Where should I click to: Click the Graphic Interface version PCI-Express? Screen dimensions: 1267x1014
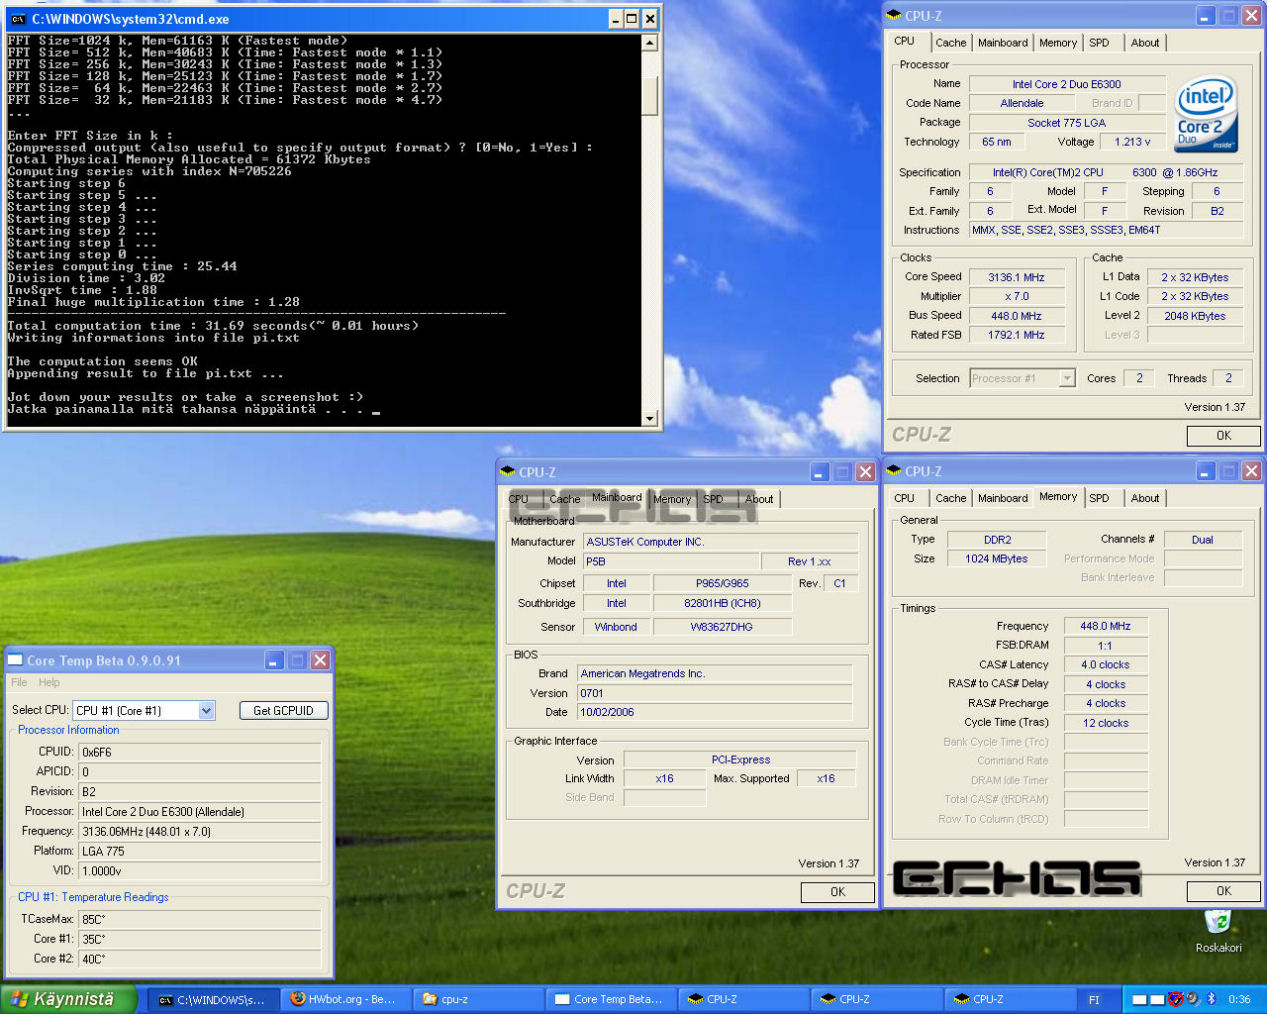click(x=740, y=760)
